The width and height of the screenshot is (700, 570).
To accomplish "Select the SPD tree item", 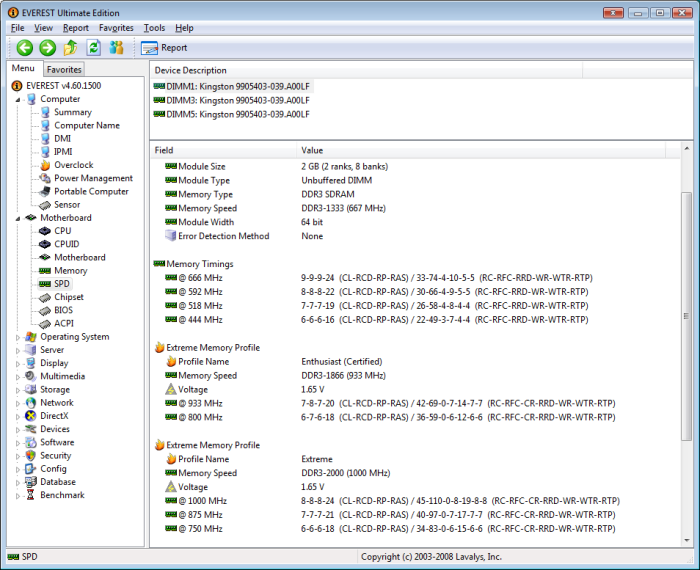I will coord(62,284).
